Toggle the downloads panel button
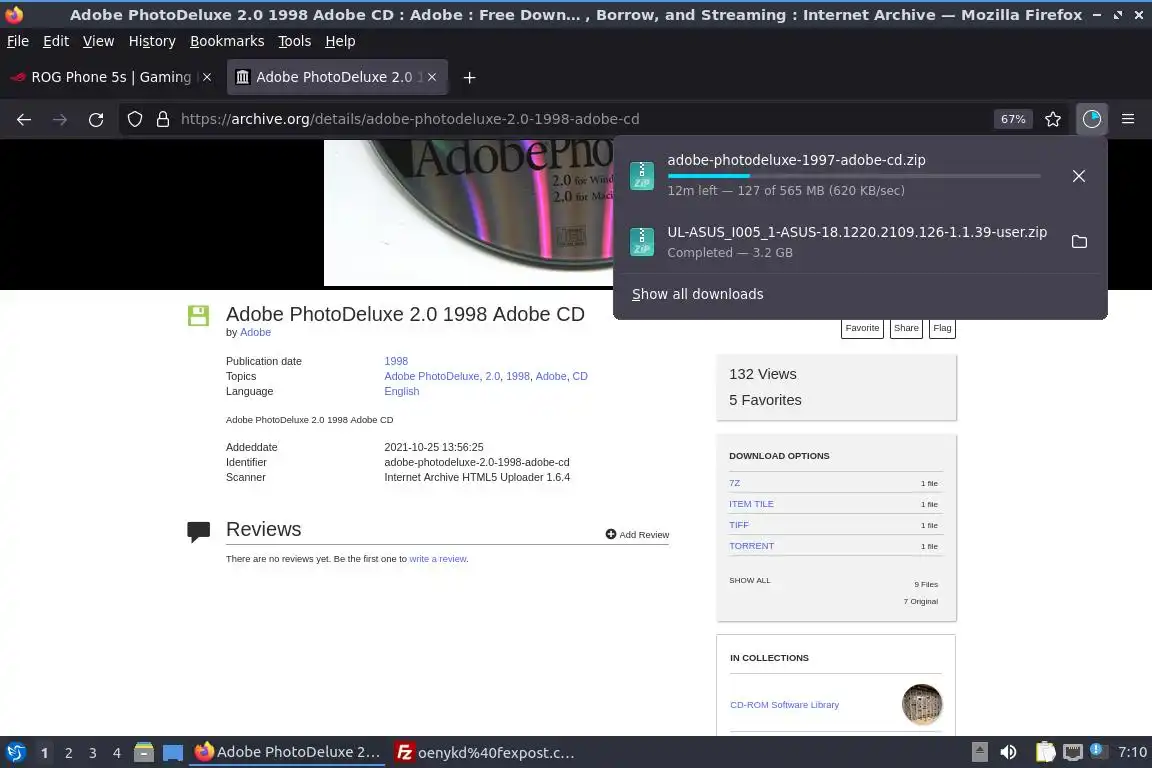This screenshot has height=768, width=1152. pyautogui.click(x=1092, y=119)
